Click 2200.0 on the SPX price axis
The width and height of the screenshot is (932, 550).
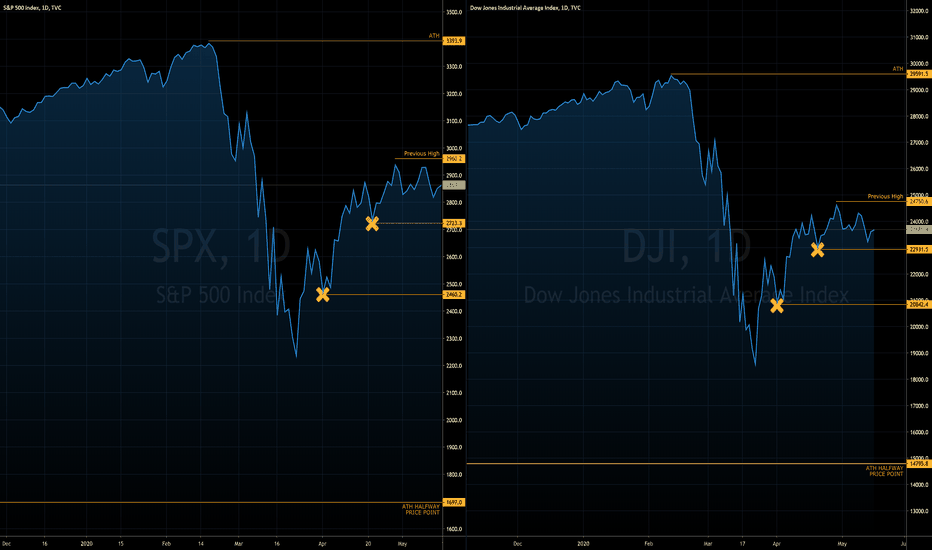[x=454, y=366]
